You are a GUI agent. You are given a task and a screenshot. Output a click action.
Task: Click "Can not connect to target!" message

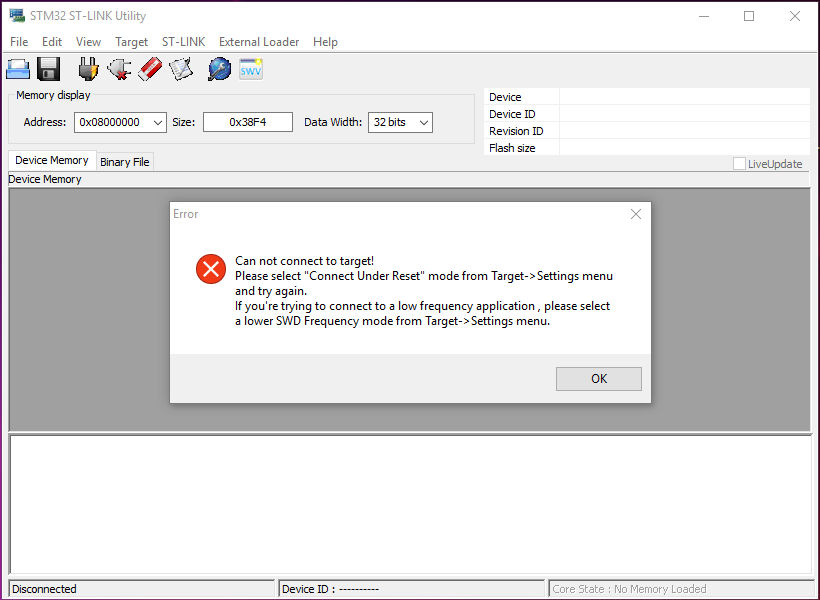304,261
